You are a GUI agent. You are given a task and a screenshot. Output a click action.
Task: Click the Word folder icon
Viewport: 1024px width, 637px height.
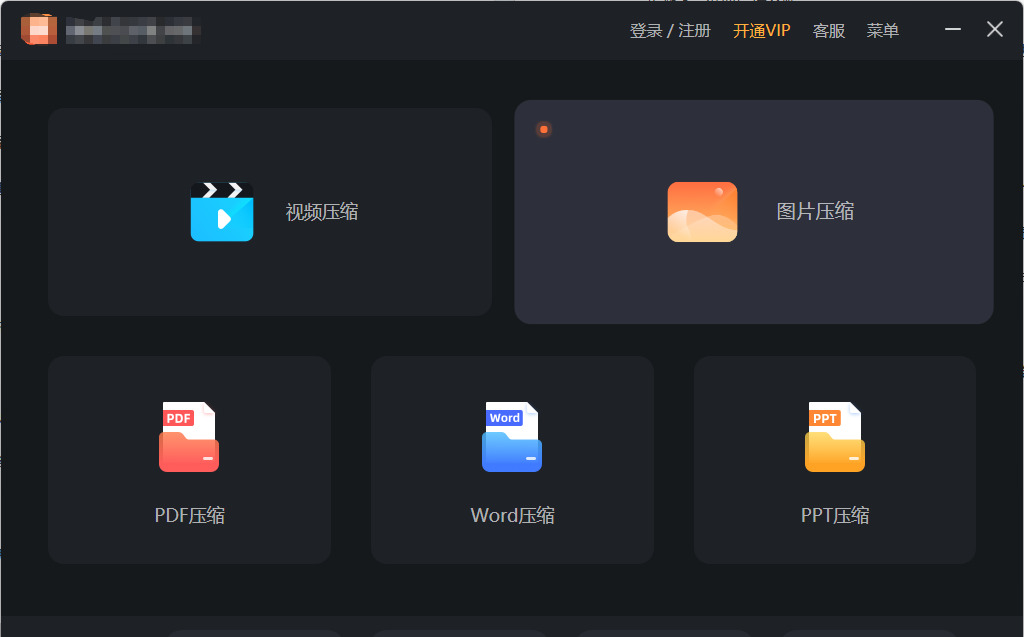(512, 436)
